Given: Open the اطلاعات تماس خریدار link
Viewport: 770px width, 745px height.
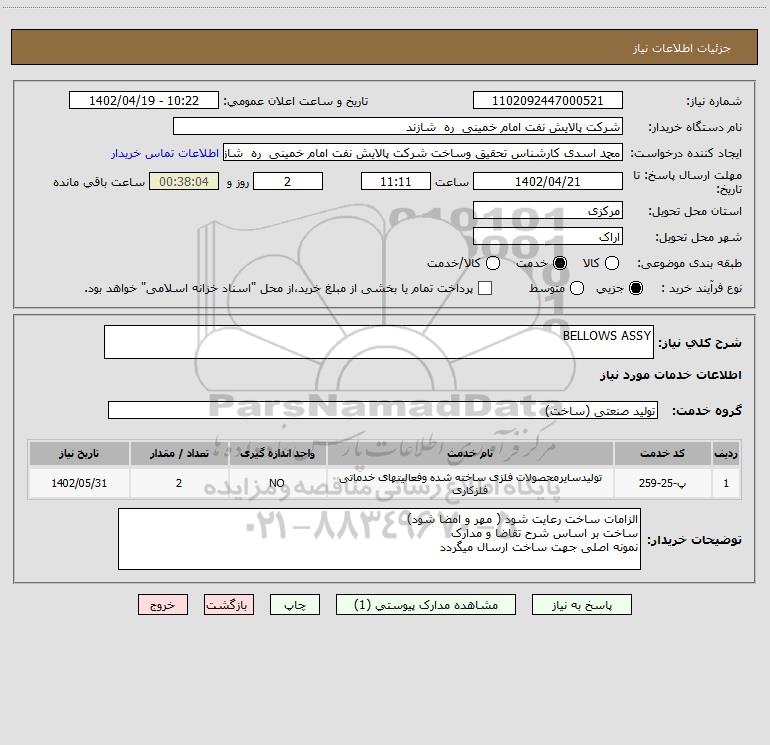Looking at the screenshot, I should [x=165, y=153].
